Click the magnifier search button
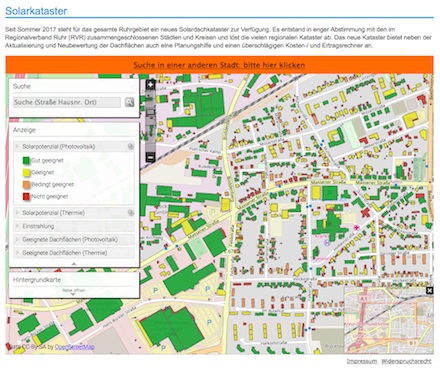The image size is (440, 371). [x=129, y=102]
